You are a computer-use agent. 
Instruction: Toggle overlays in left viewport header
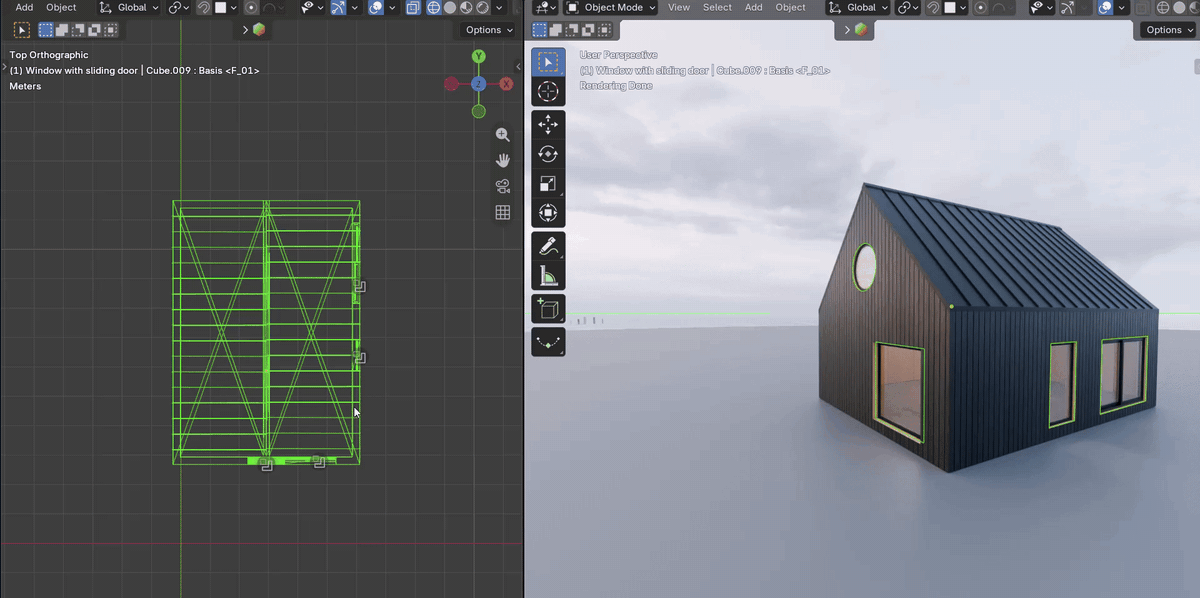click(375, 7)
